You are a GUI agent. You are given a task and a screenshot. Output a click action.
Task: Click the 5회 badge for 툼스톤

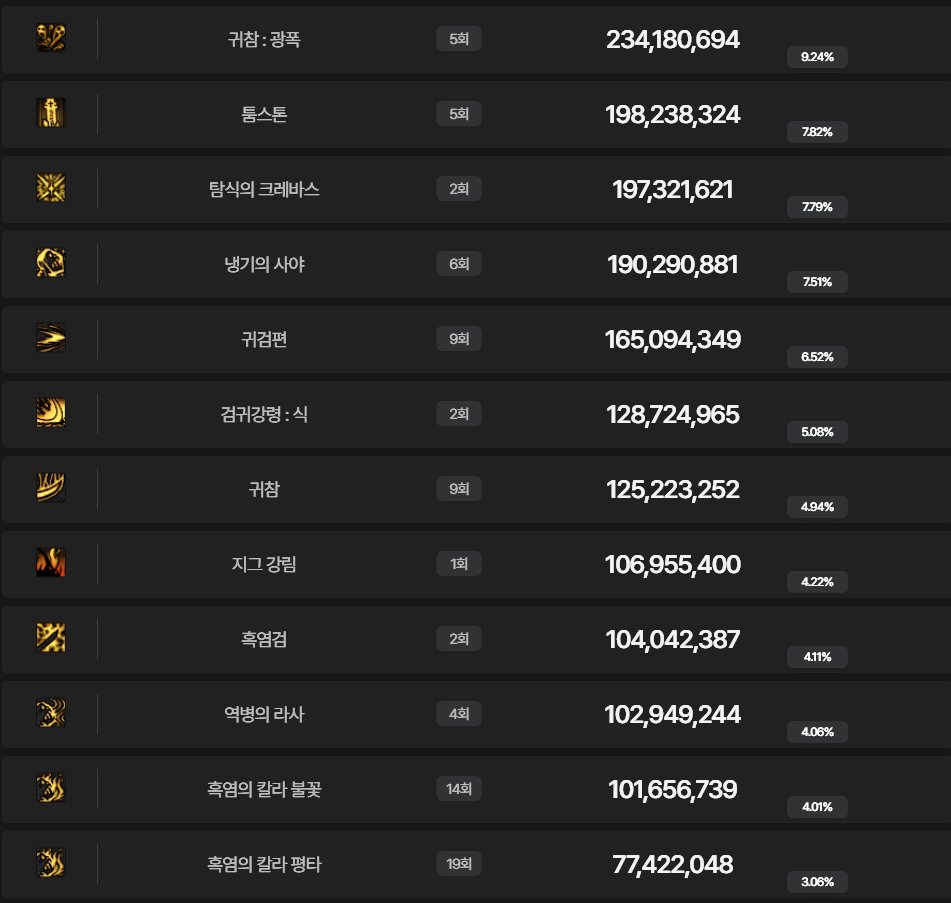point(459,114)
